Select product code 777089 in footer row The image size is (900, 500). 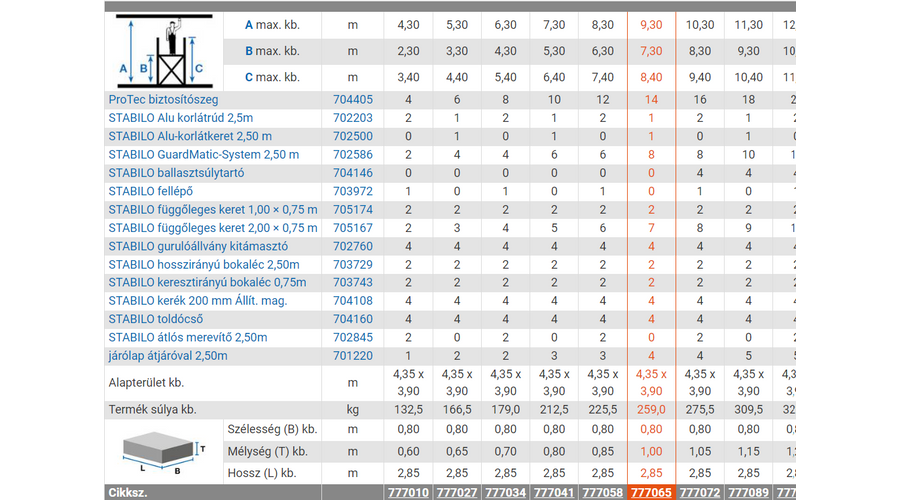[x=749, y=492]
